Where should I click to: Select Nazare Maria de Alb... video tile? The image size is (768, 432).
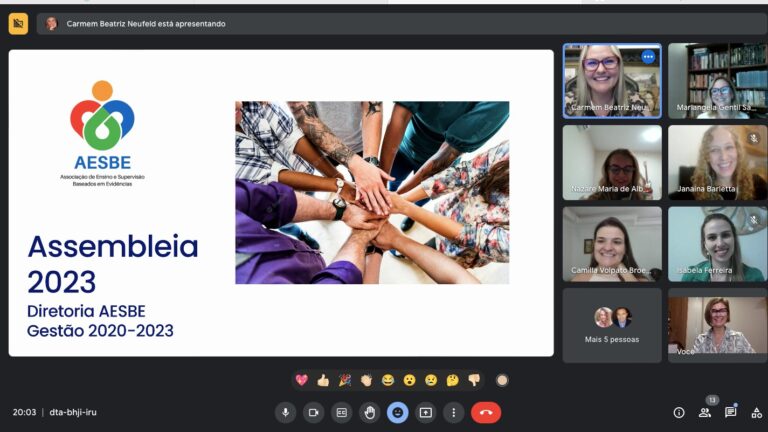pyautogui.click(x=612, y=162)
